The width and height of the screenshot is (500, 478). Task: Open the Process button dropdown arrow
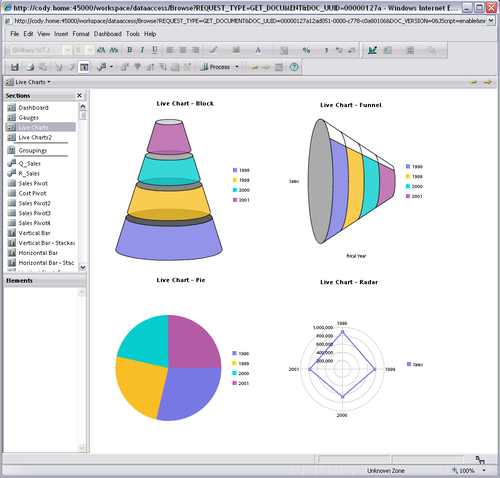pos(237,67)
